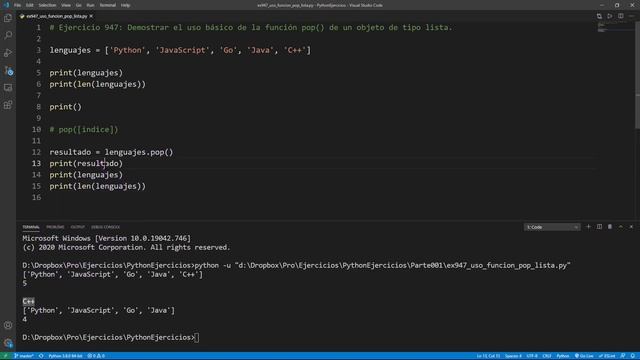Click the 'lenguajes = [' list definition line

pos(180,50)
